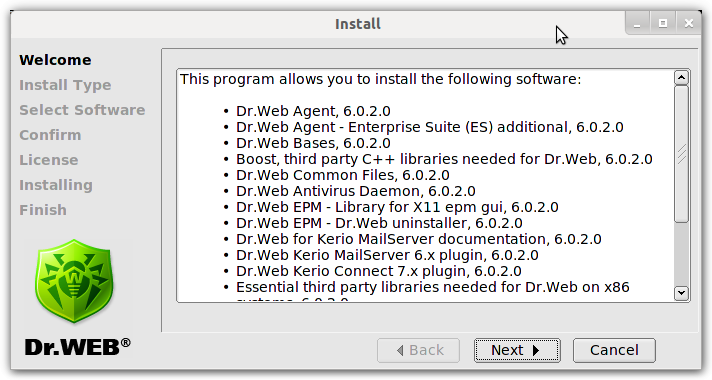Viewport: 712px width, 380px height.
Task: Click the Dr.Web Antivirus Daemon list entry
Action: click(356, 191)
